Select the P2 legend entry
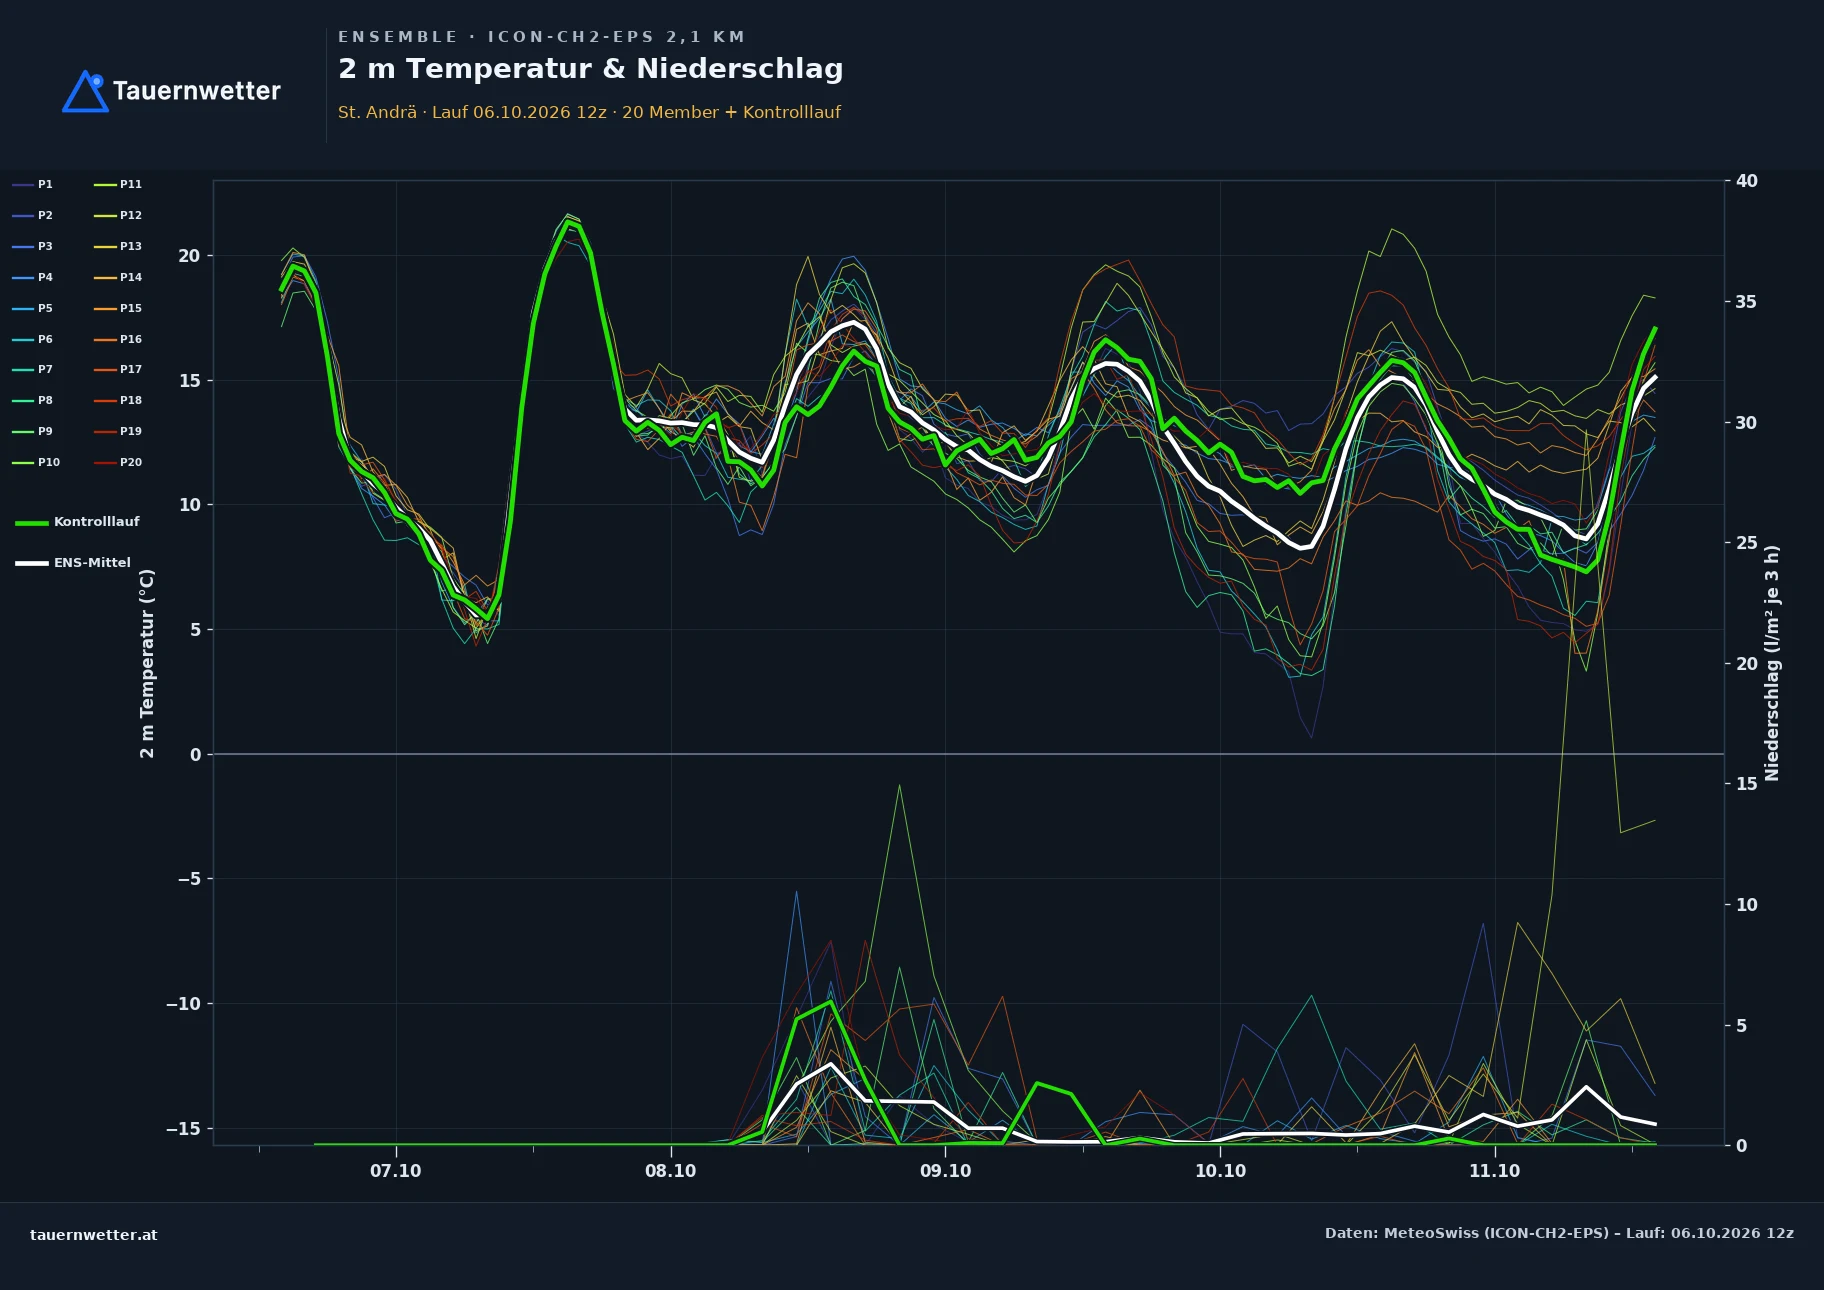The width and height of the screenshot is (1824, 1290). (x=33, y=215)
